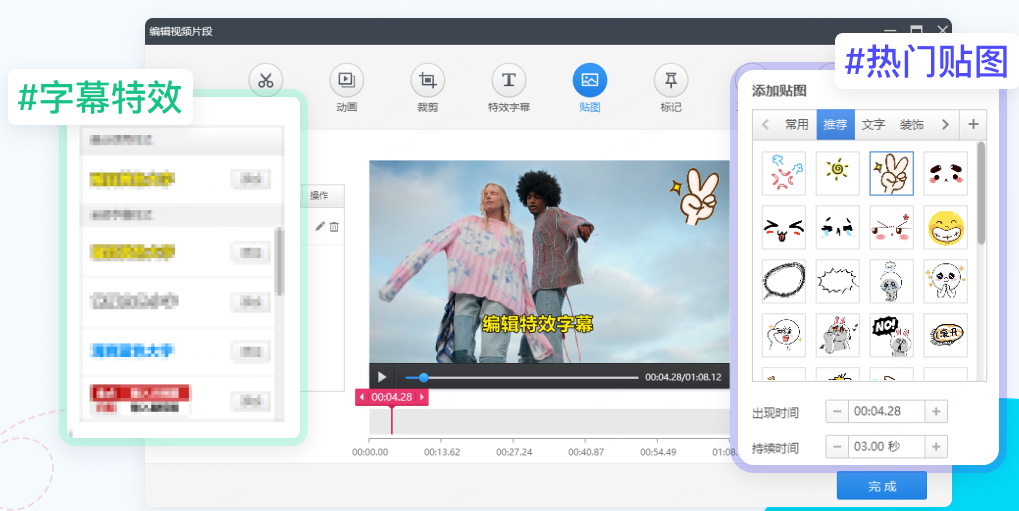The image size is (1019, 511).
Task: Select the victory hand sticker on the video
Action: [x=695, y=197]
